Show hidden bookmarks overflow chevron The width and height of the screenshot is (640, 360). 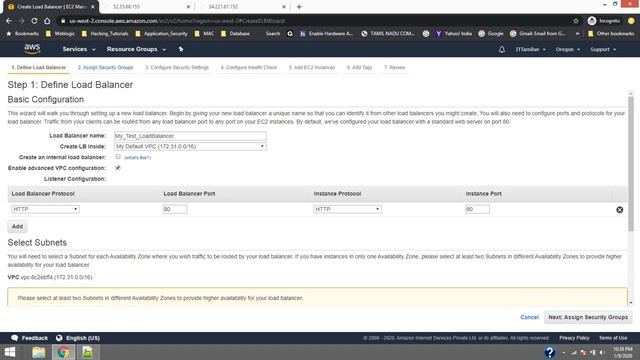578,33
